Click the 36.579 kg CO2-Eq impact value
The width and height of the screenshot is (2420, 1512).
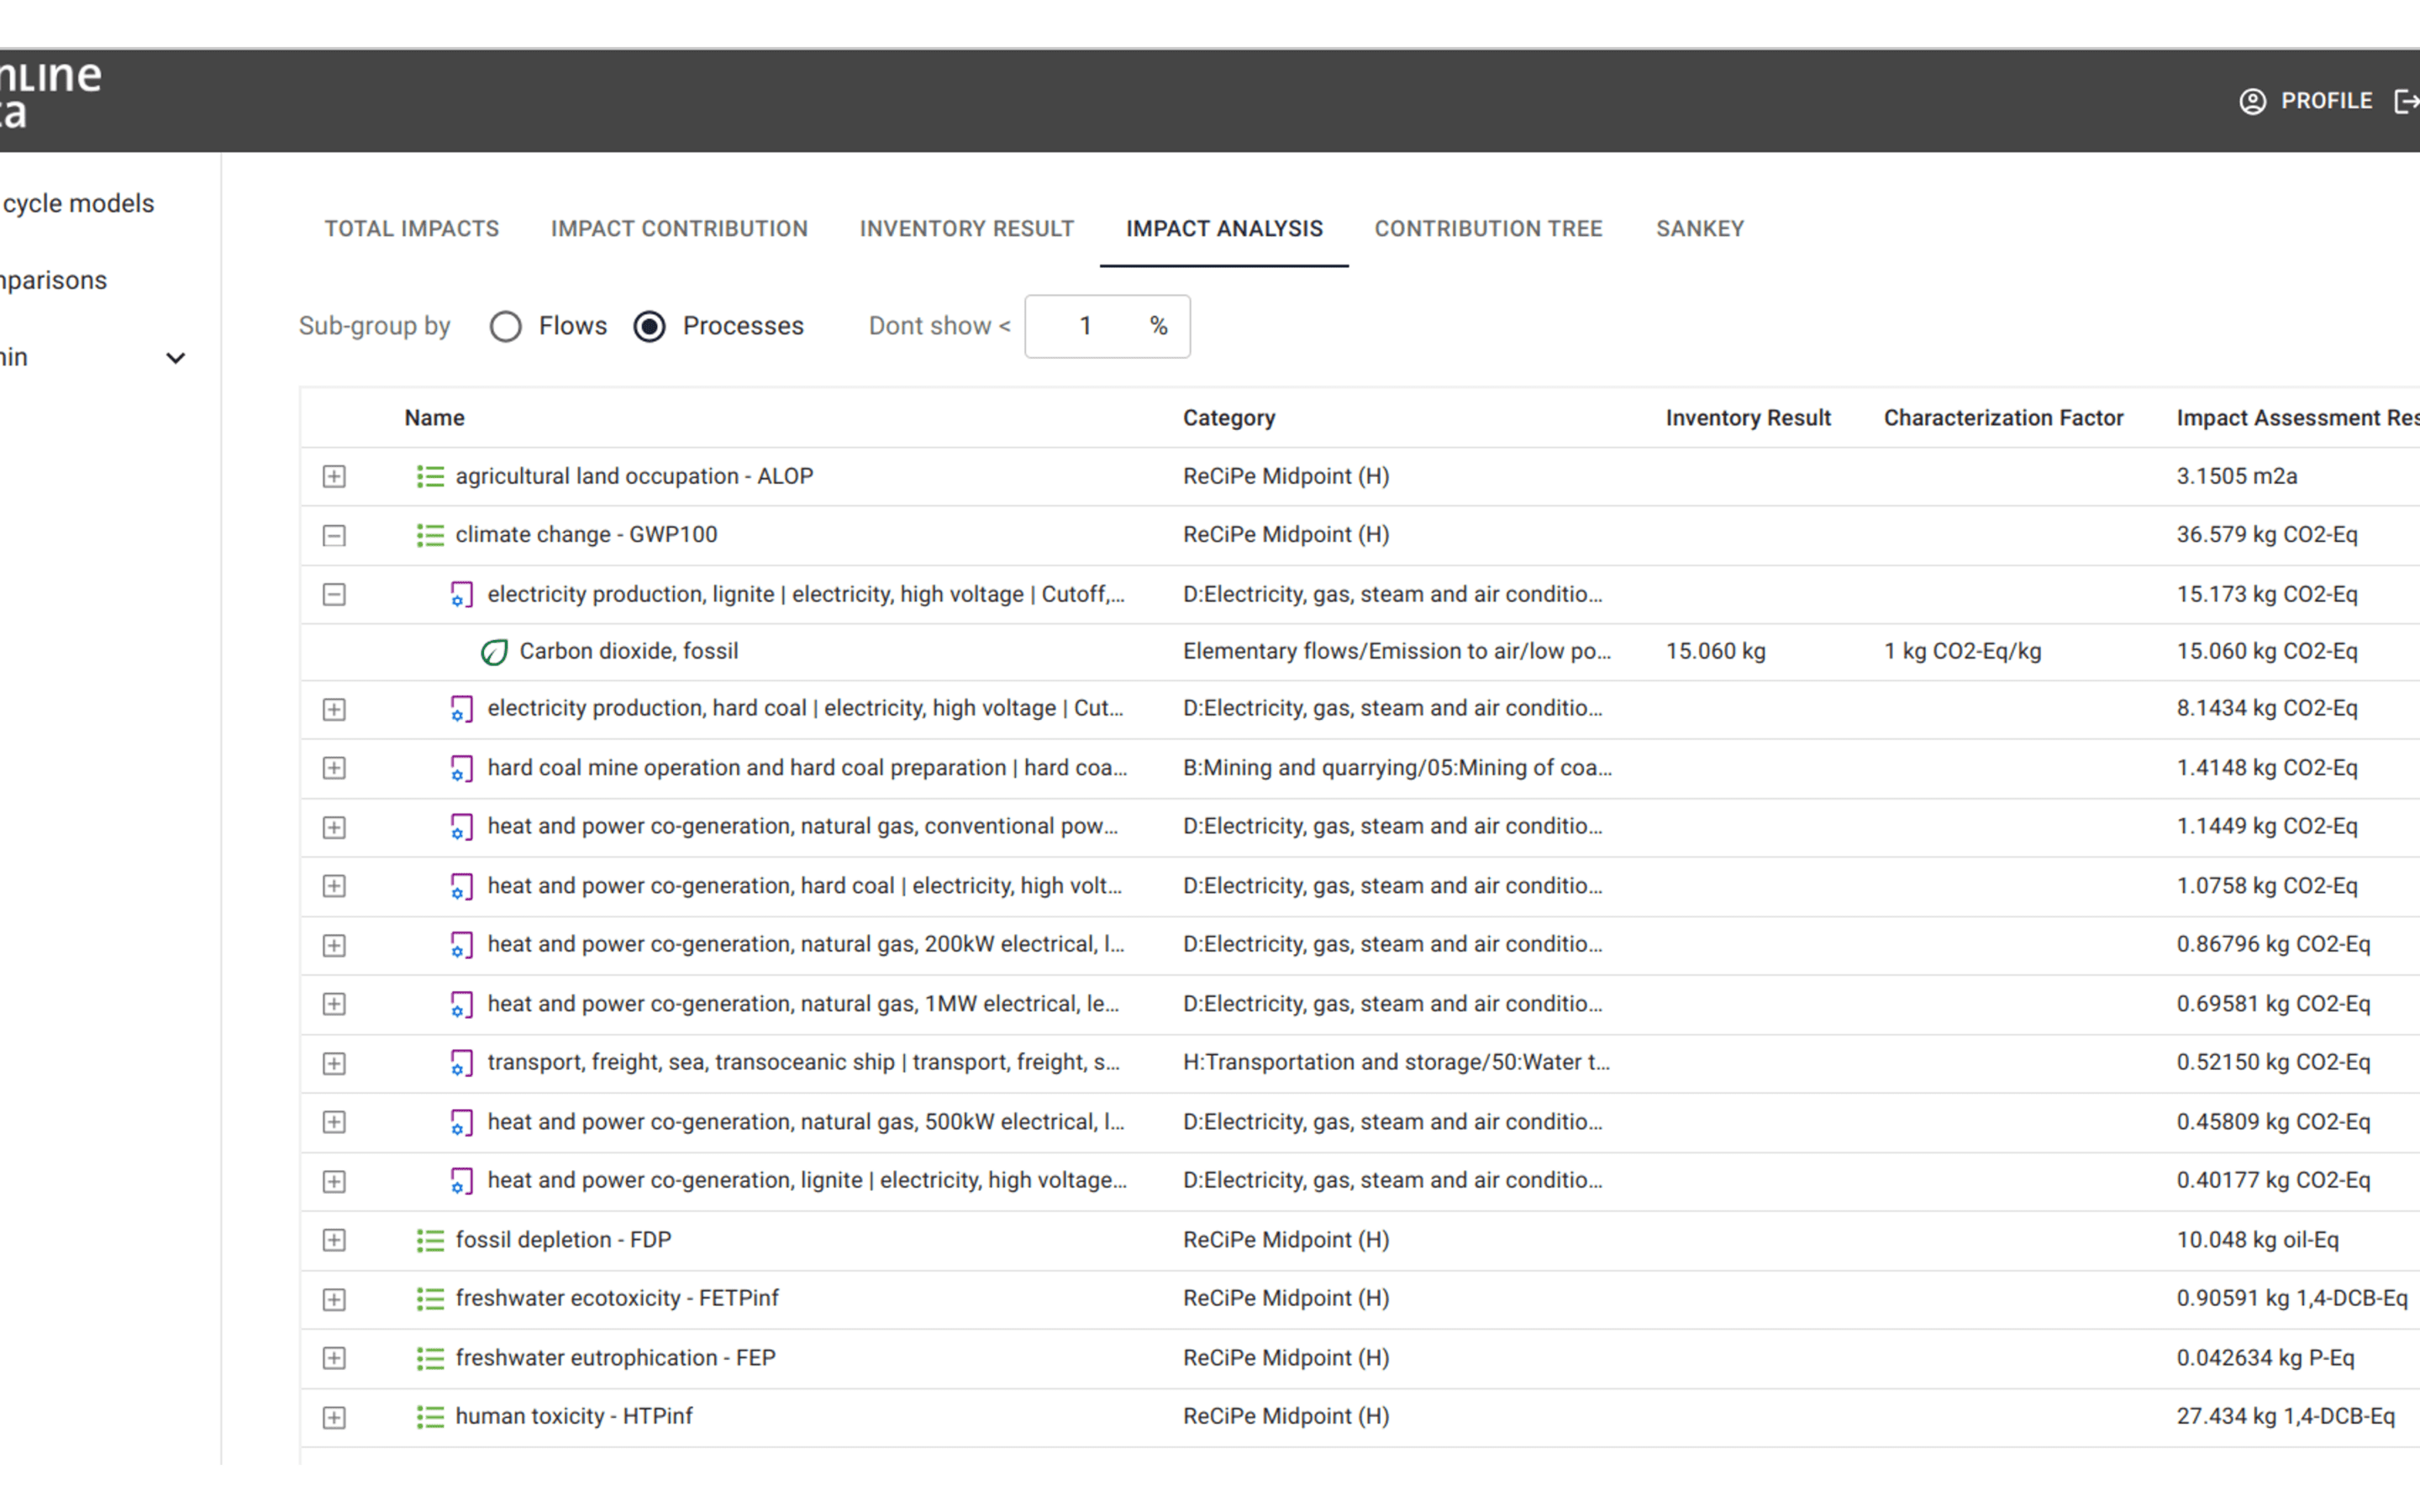(2267, 535)
